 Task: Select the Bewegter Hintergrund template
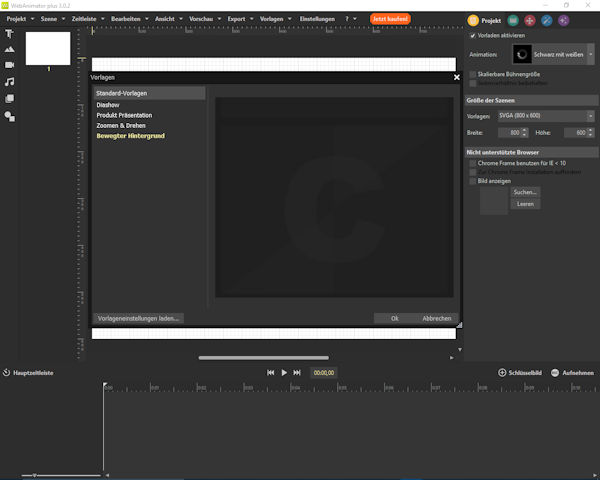130,136
